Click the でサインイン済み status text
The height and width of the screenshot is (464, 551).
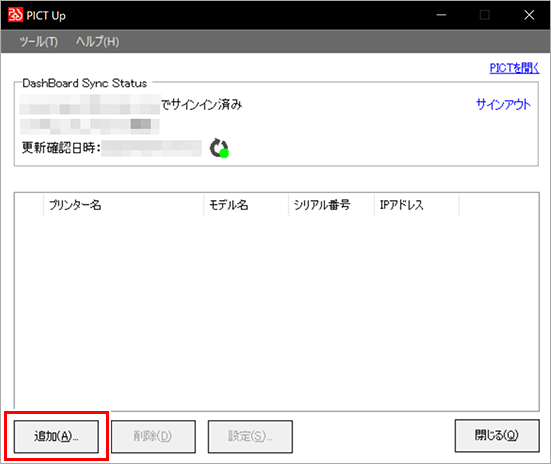202,104
